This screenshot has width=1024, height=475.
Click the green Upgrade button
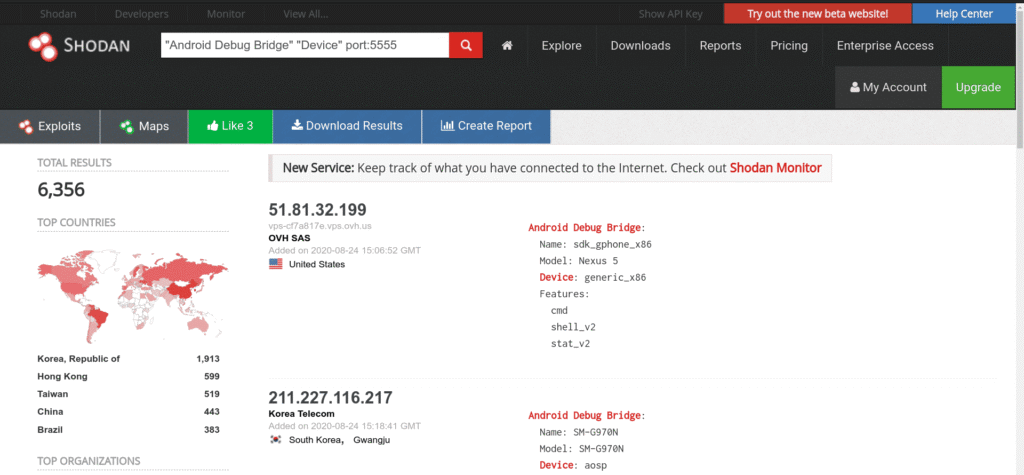pos(978,87)
